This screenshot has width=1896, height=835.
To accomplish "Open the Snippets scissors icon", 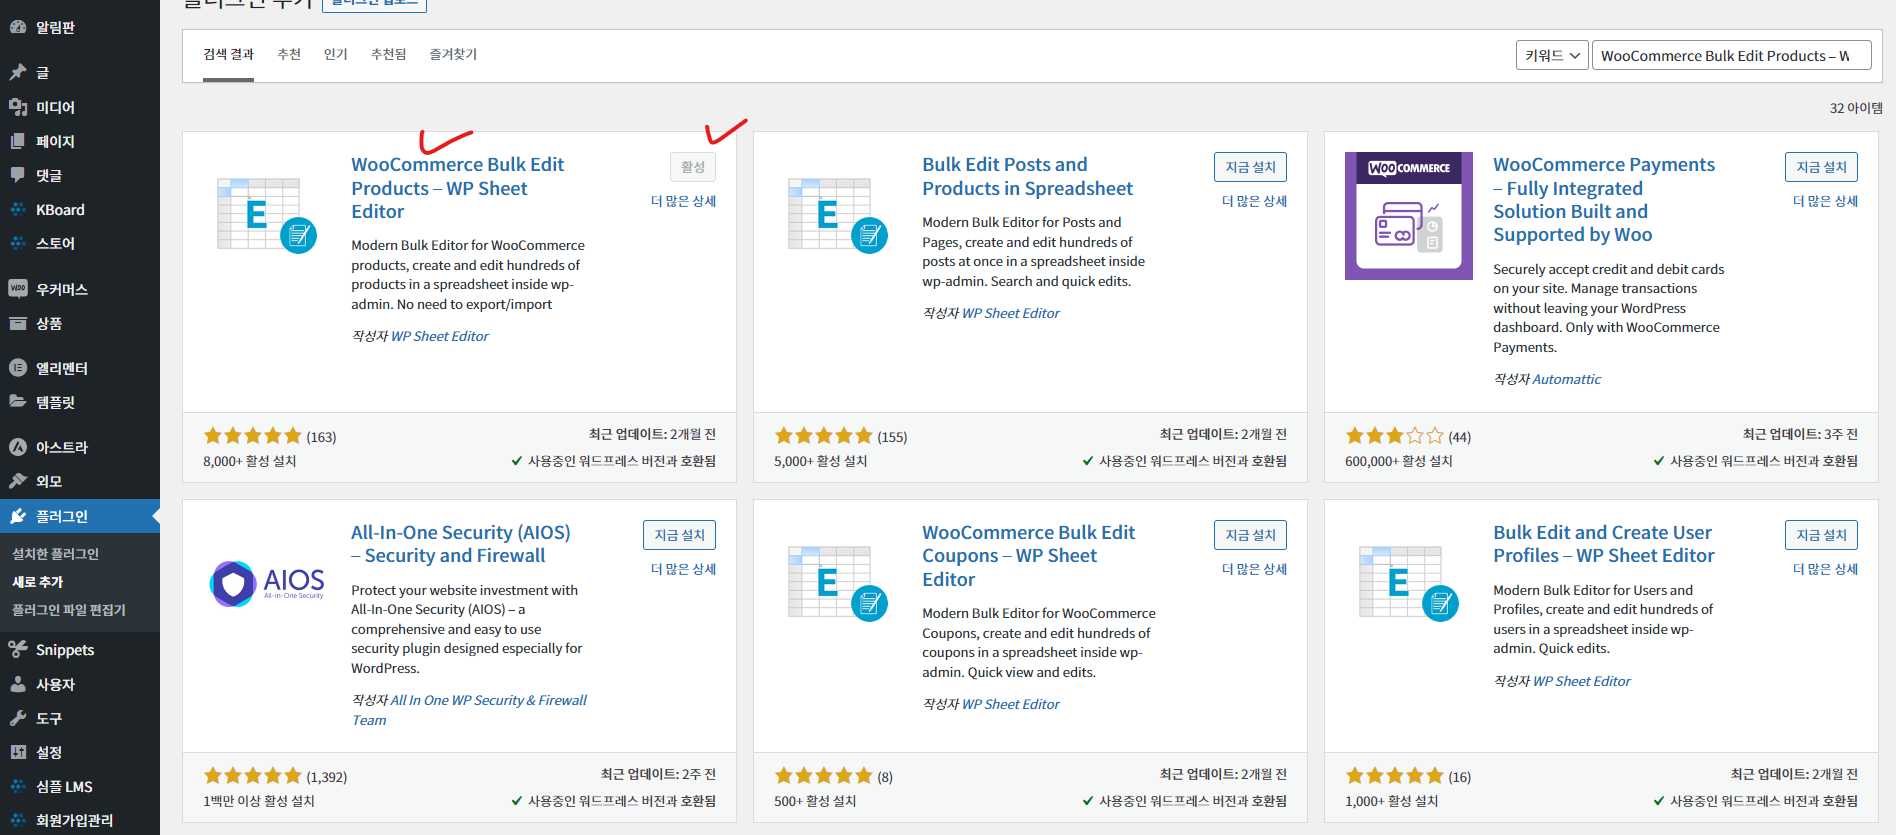I will point(18,650).
